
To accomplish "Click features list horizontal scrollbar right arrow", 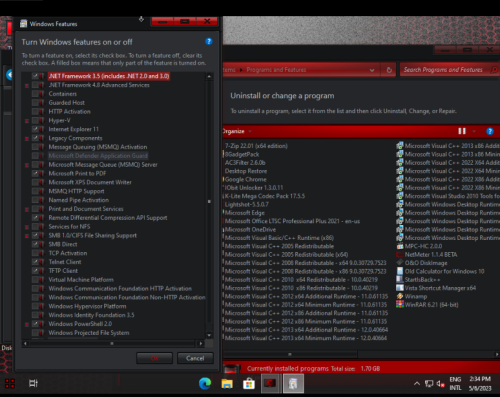I will 201,343.
